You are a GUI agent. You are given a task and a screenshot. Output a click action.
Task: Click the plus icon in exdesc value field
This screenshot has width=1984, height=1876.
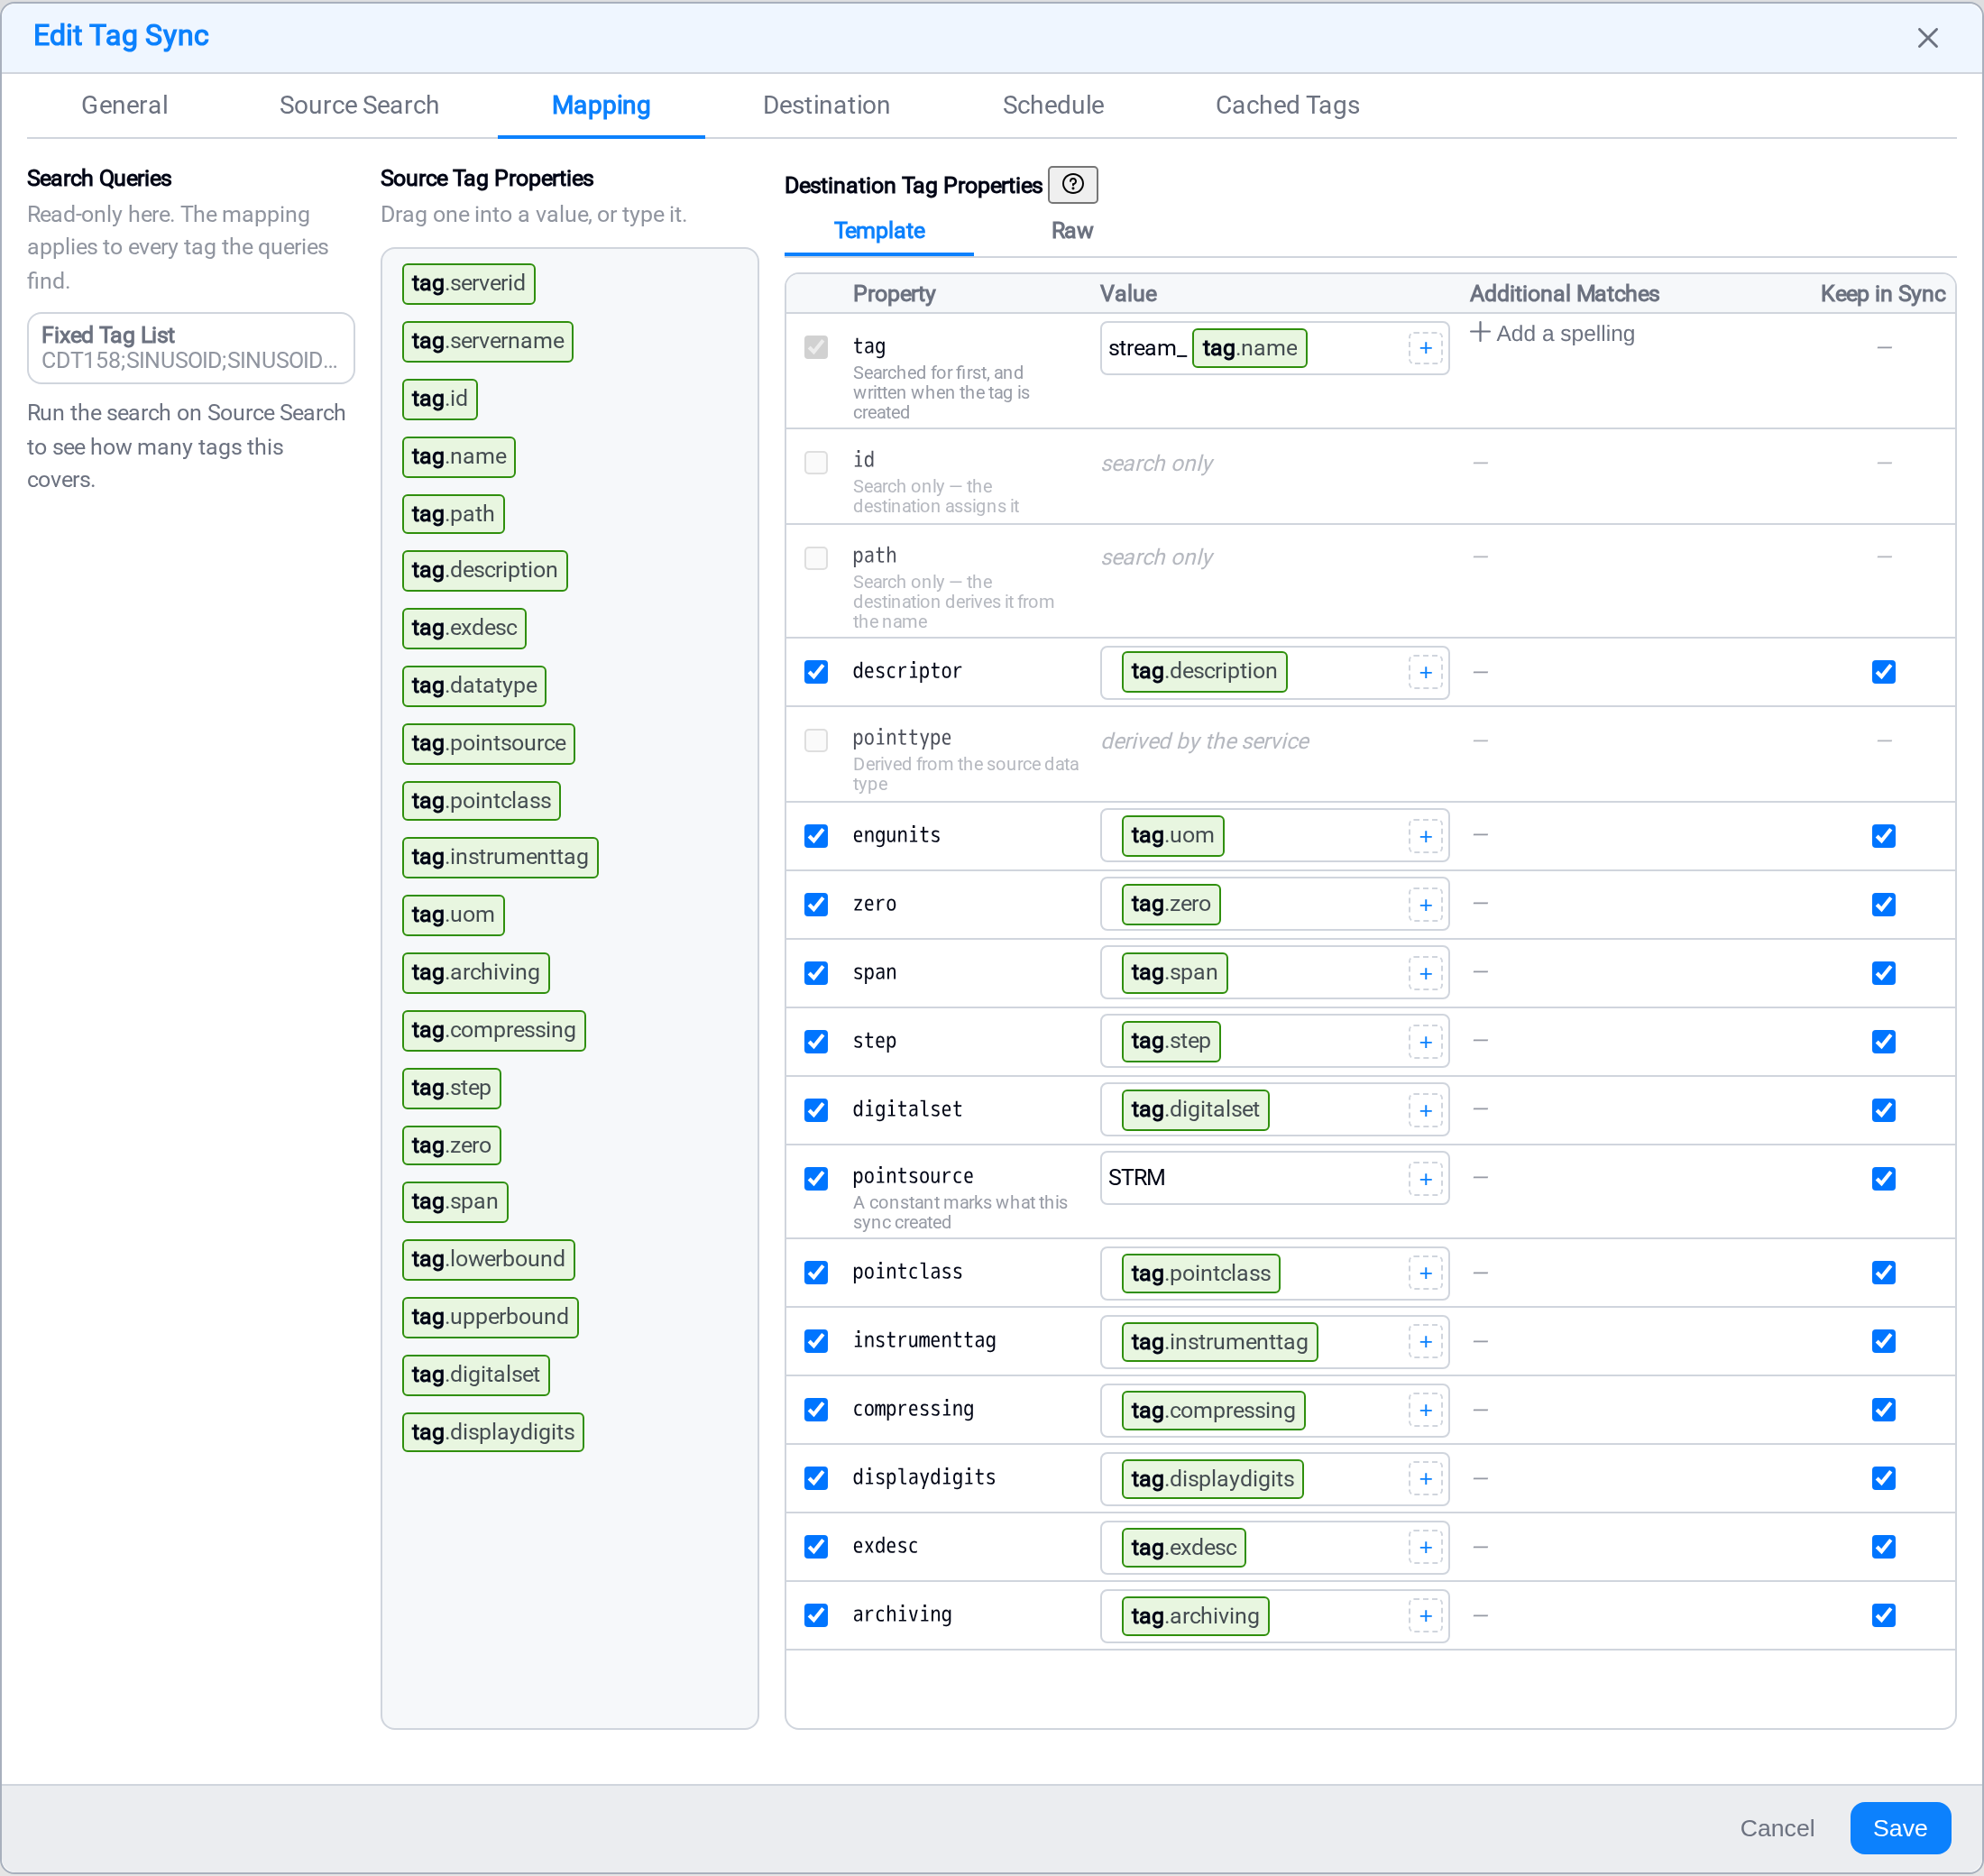1425,1547
